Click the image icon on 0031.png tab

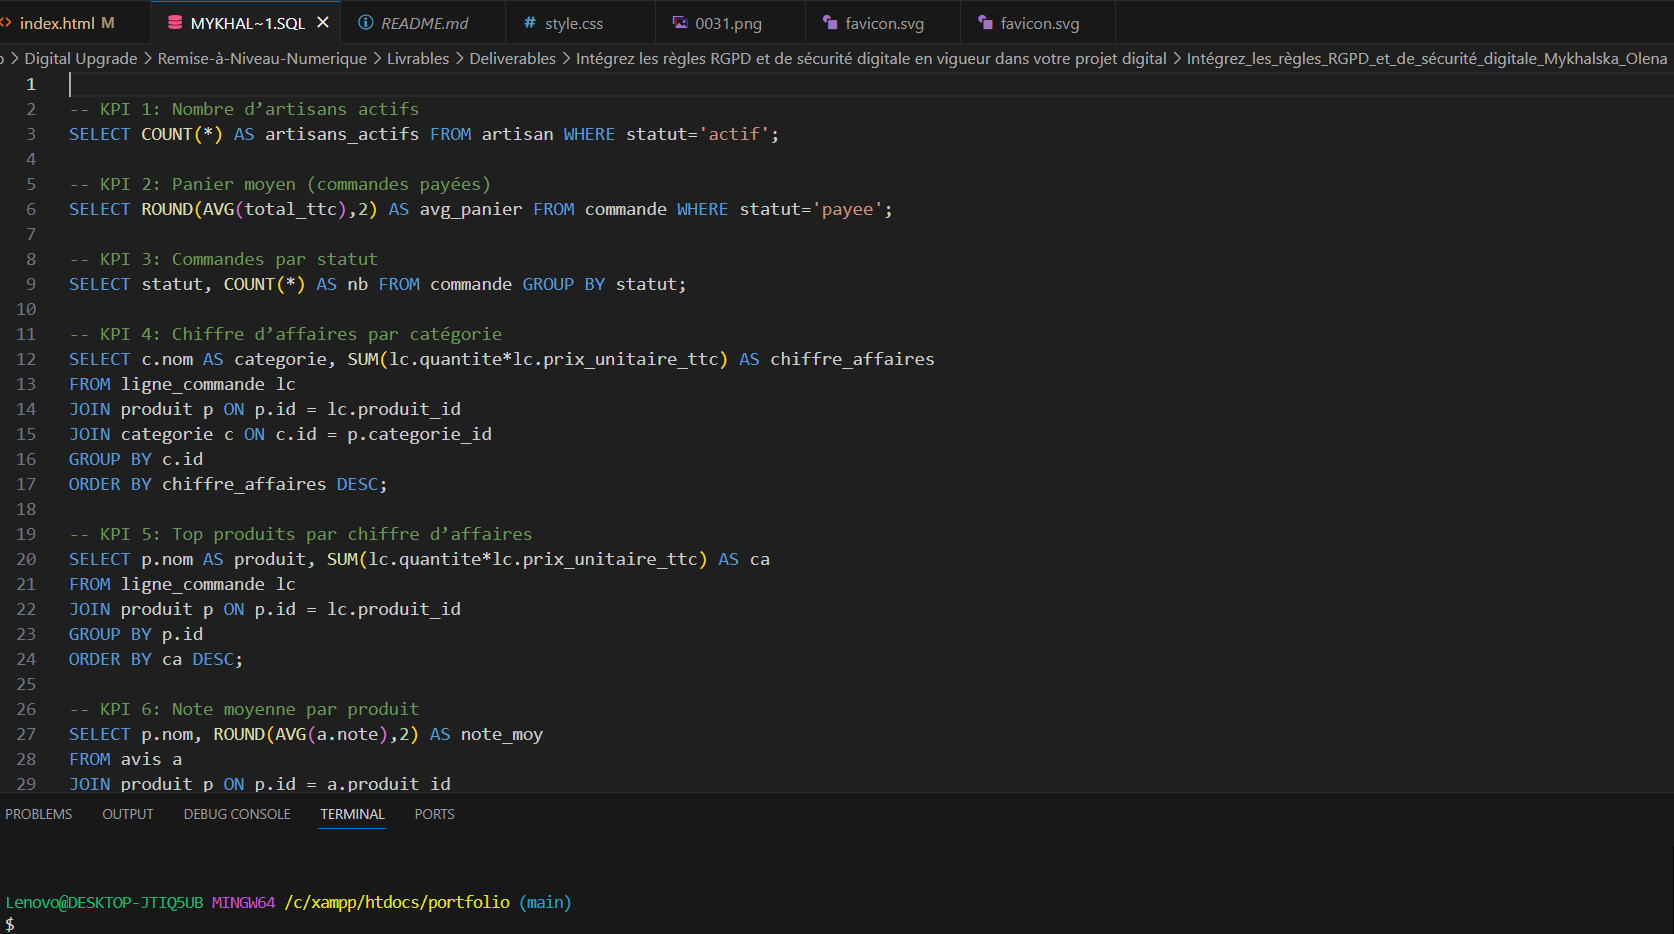(x=680, y=23)
